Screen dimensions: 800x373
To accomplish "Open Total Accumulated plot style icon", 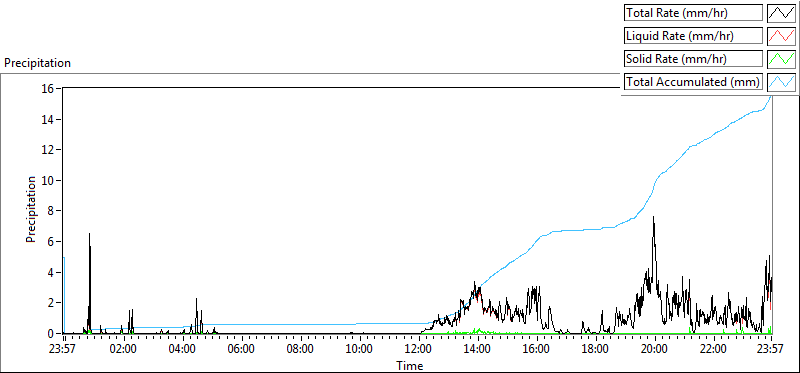I will point(781,82).
